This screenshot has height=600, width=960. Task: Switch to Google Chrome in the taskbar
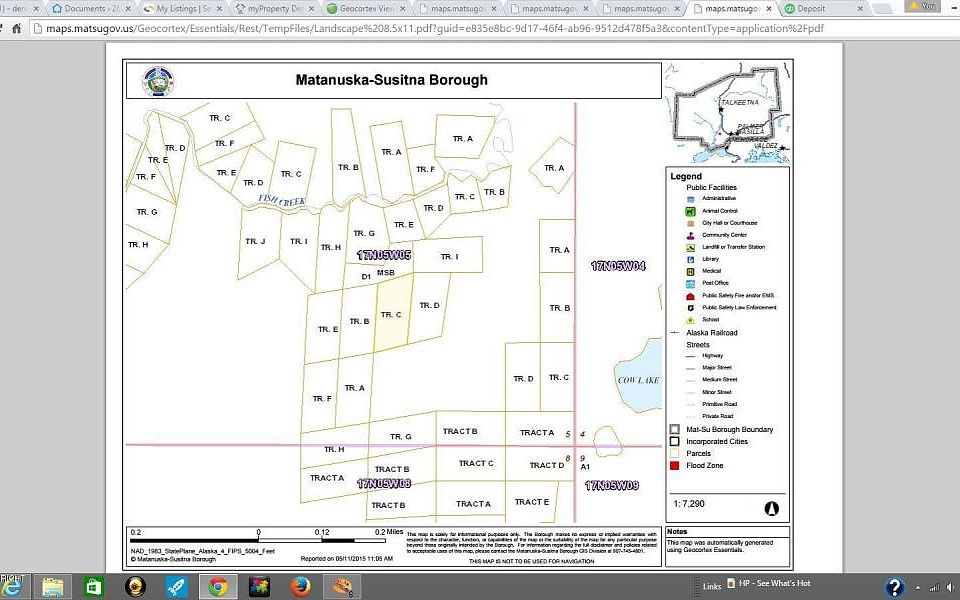218,587
